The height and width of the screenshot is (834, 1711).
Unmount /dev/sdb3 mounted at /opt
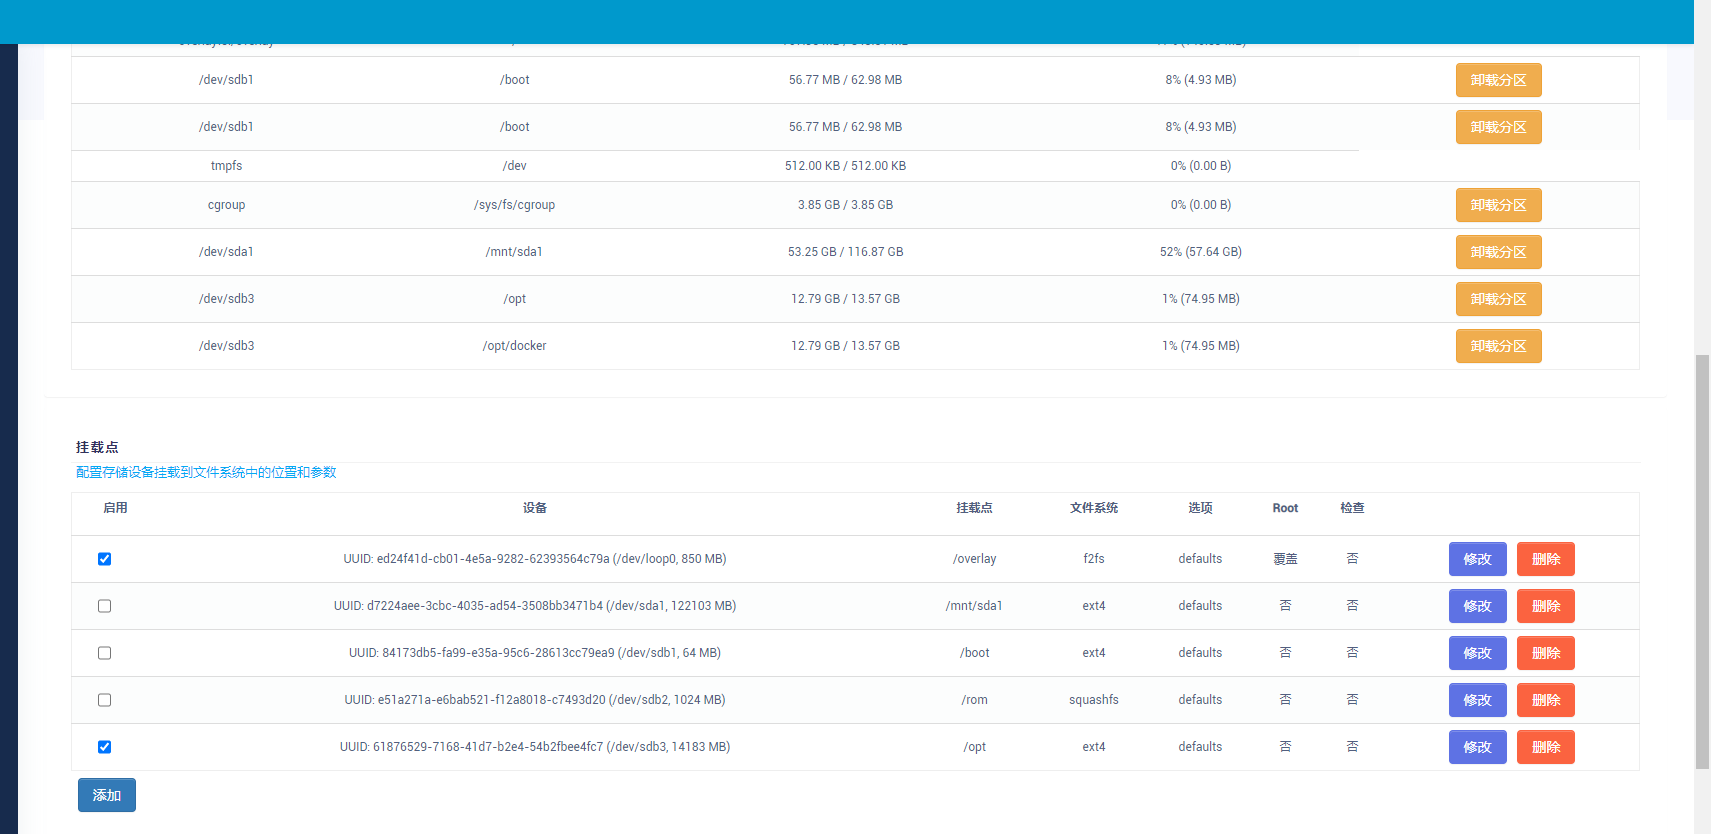(1498, 299)
